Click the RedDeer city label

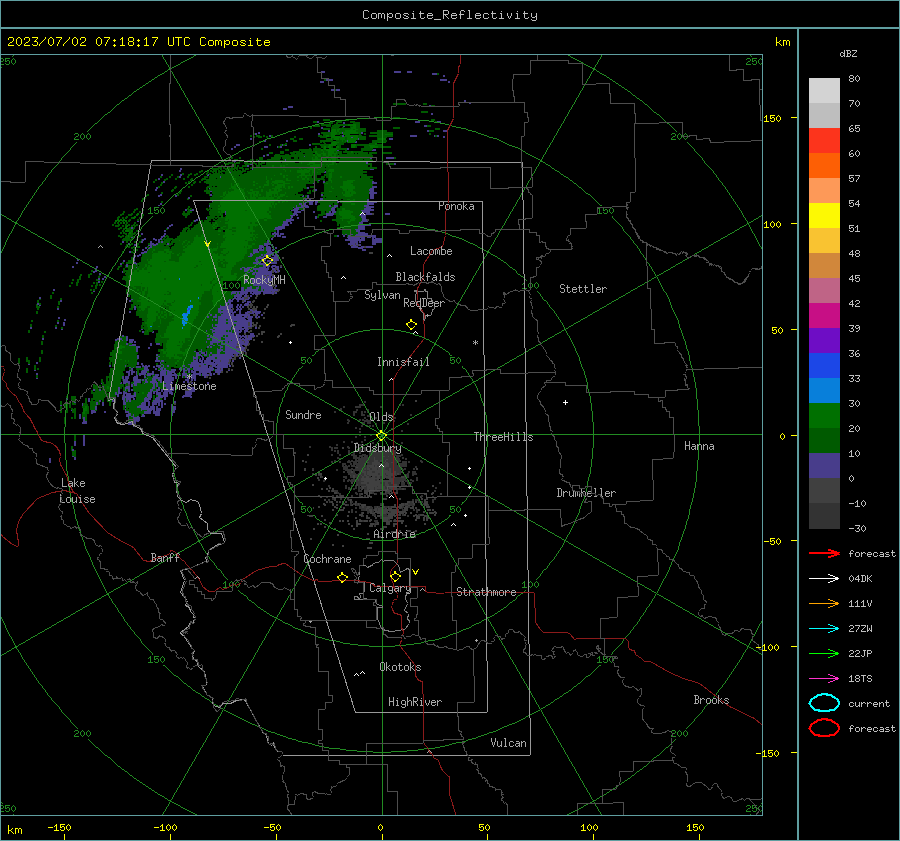(x=424, y=303)
